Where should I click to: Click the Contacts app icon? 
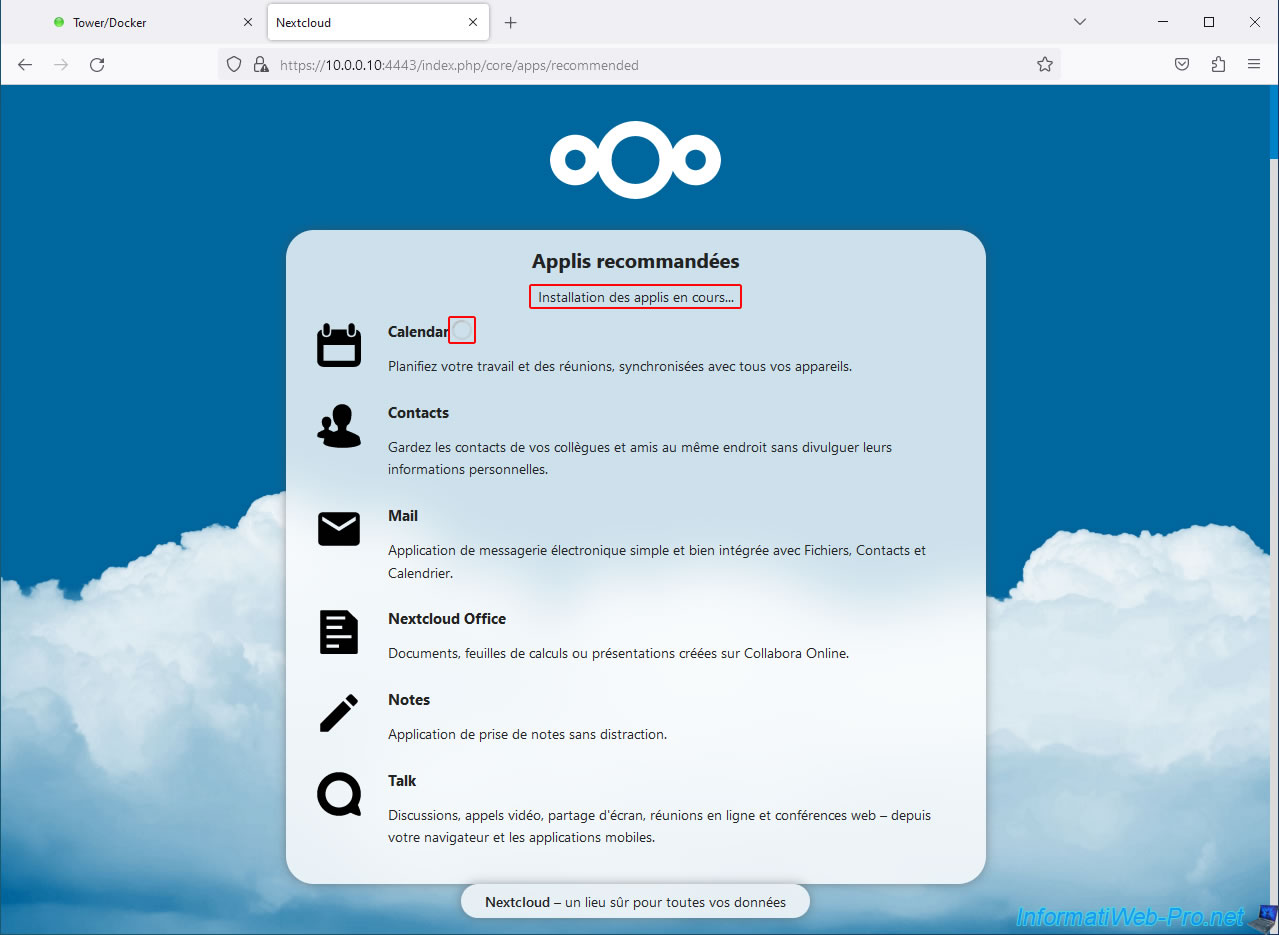(x=339, y=427)
